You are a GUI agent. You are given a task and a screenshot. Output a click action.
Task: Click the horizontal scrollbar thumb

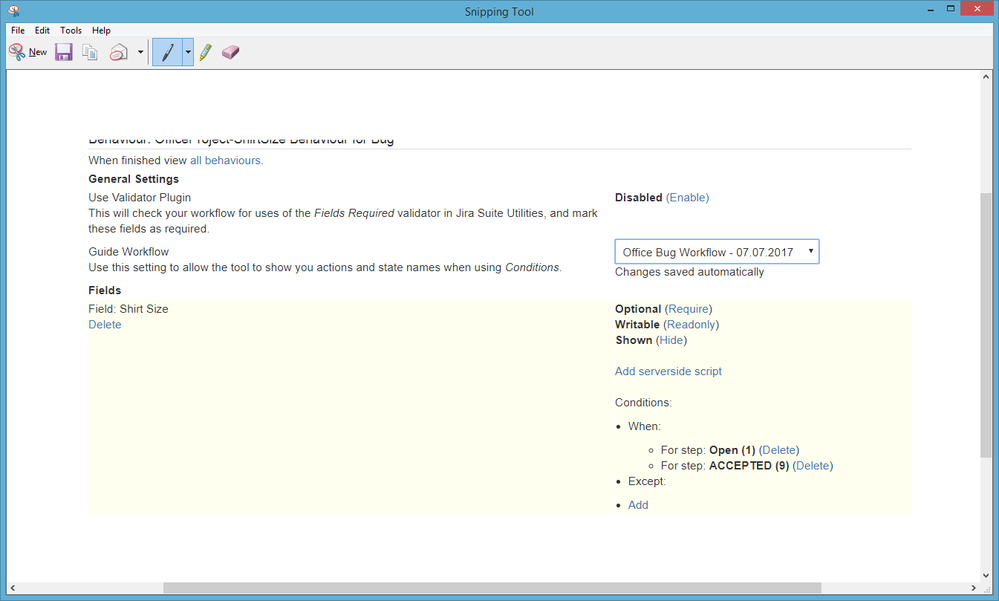pos(492,588)
